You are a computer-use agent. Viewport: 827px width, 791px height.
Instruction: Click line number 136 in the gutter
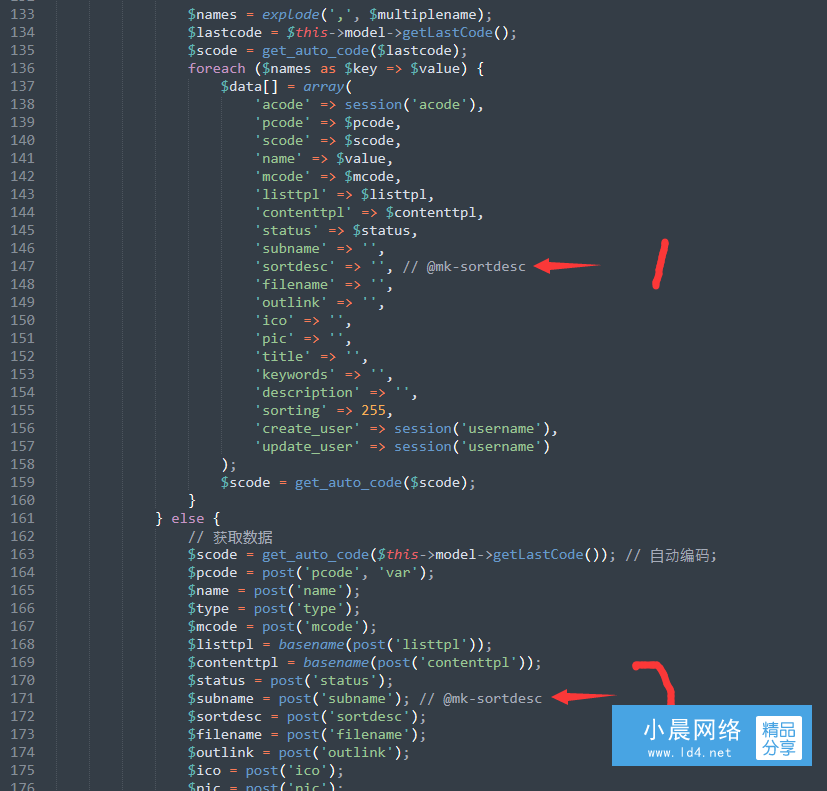point(22,69)
